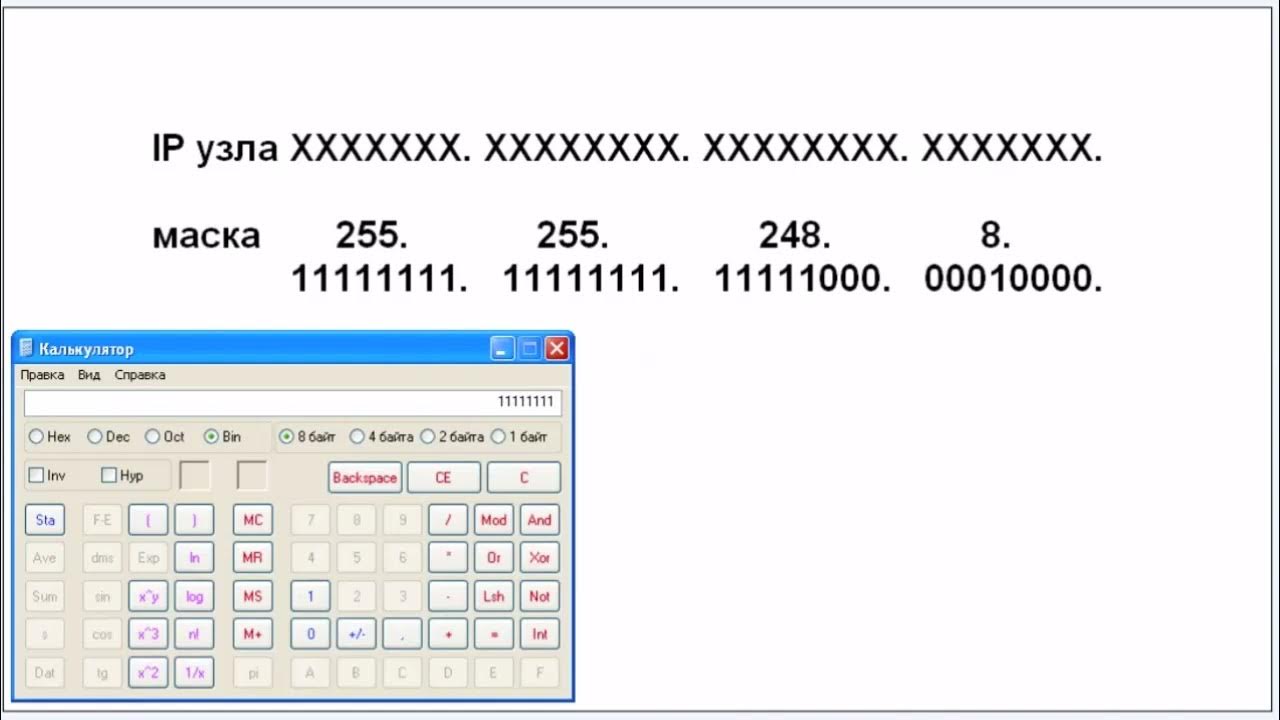Click the minus - key
The image size is (1280, 720).
pos(448,596)
